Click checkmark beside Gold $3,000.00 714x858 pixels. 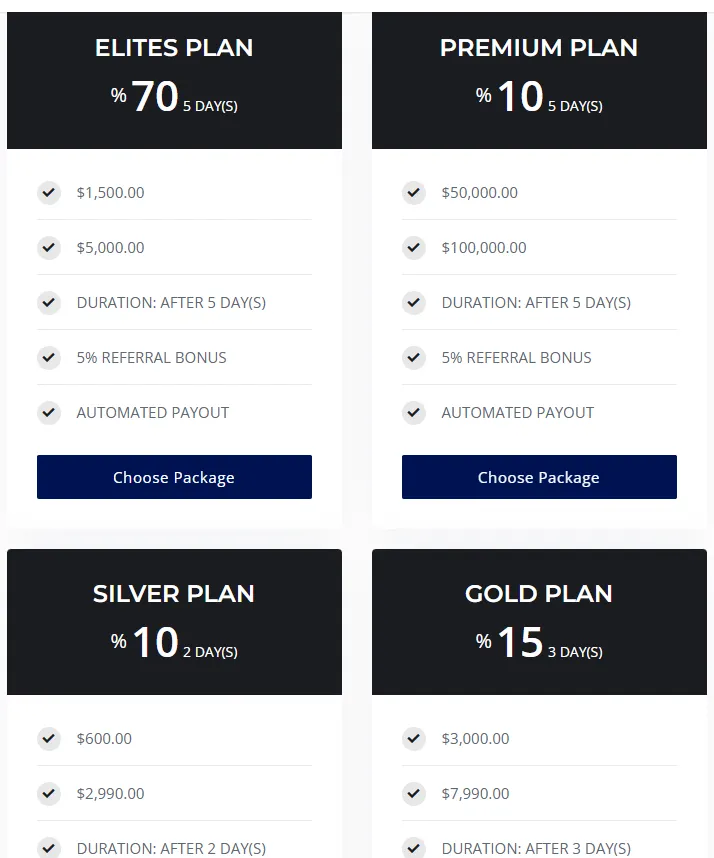point(414,738)
